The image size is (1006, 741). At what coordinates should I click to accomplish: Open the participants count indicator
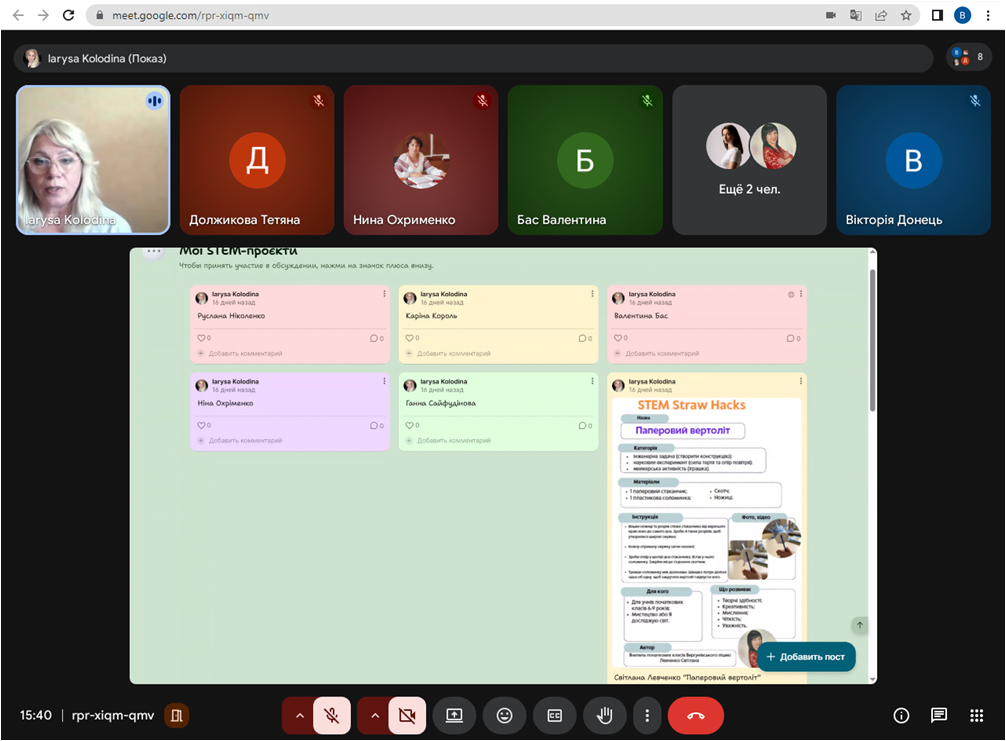coord(969,58)
